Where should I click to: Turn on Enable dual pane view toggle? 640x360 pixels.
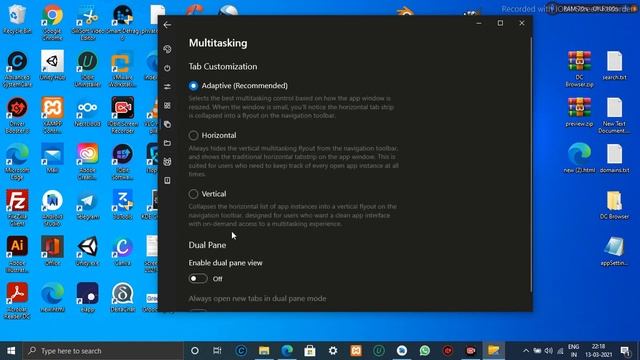pos(198,279)
